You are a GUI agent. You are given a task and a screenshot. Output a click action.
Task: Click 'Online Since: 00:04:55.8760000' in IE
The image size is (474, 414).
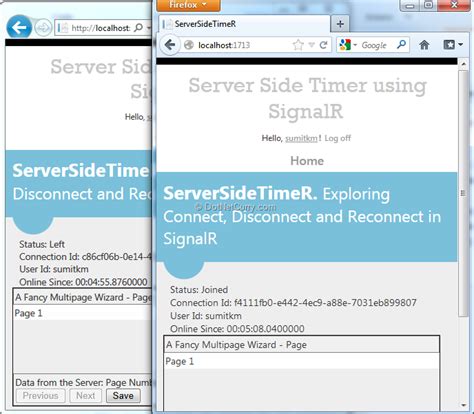83,282
